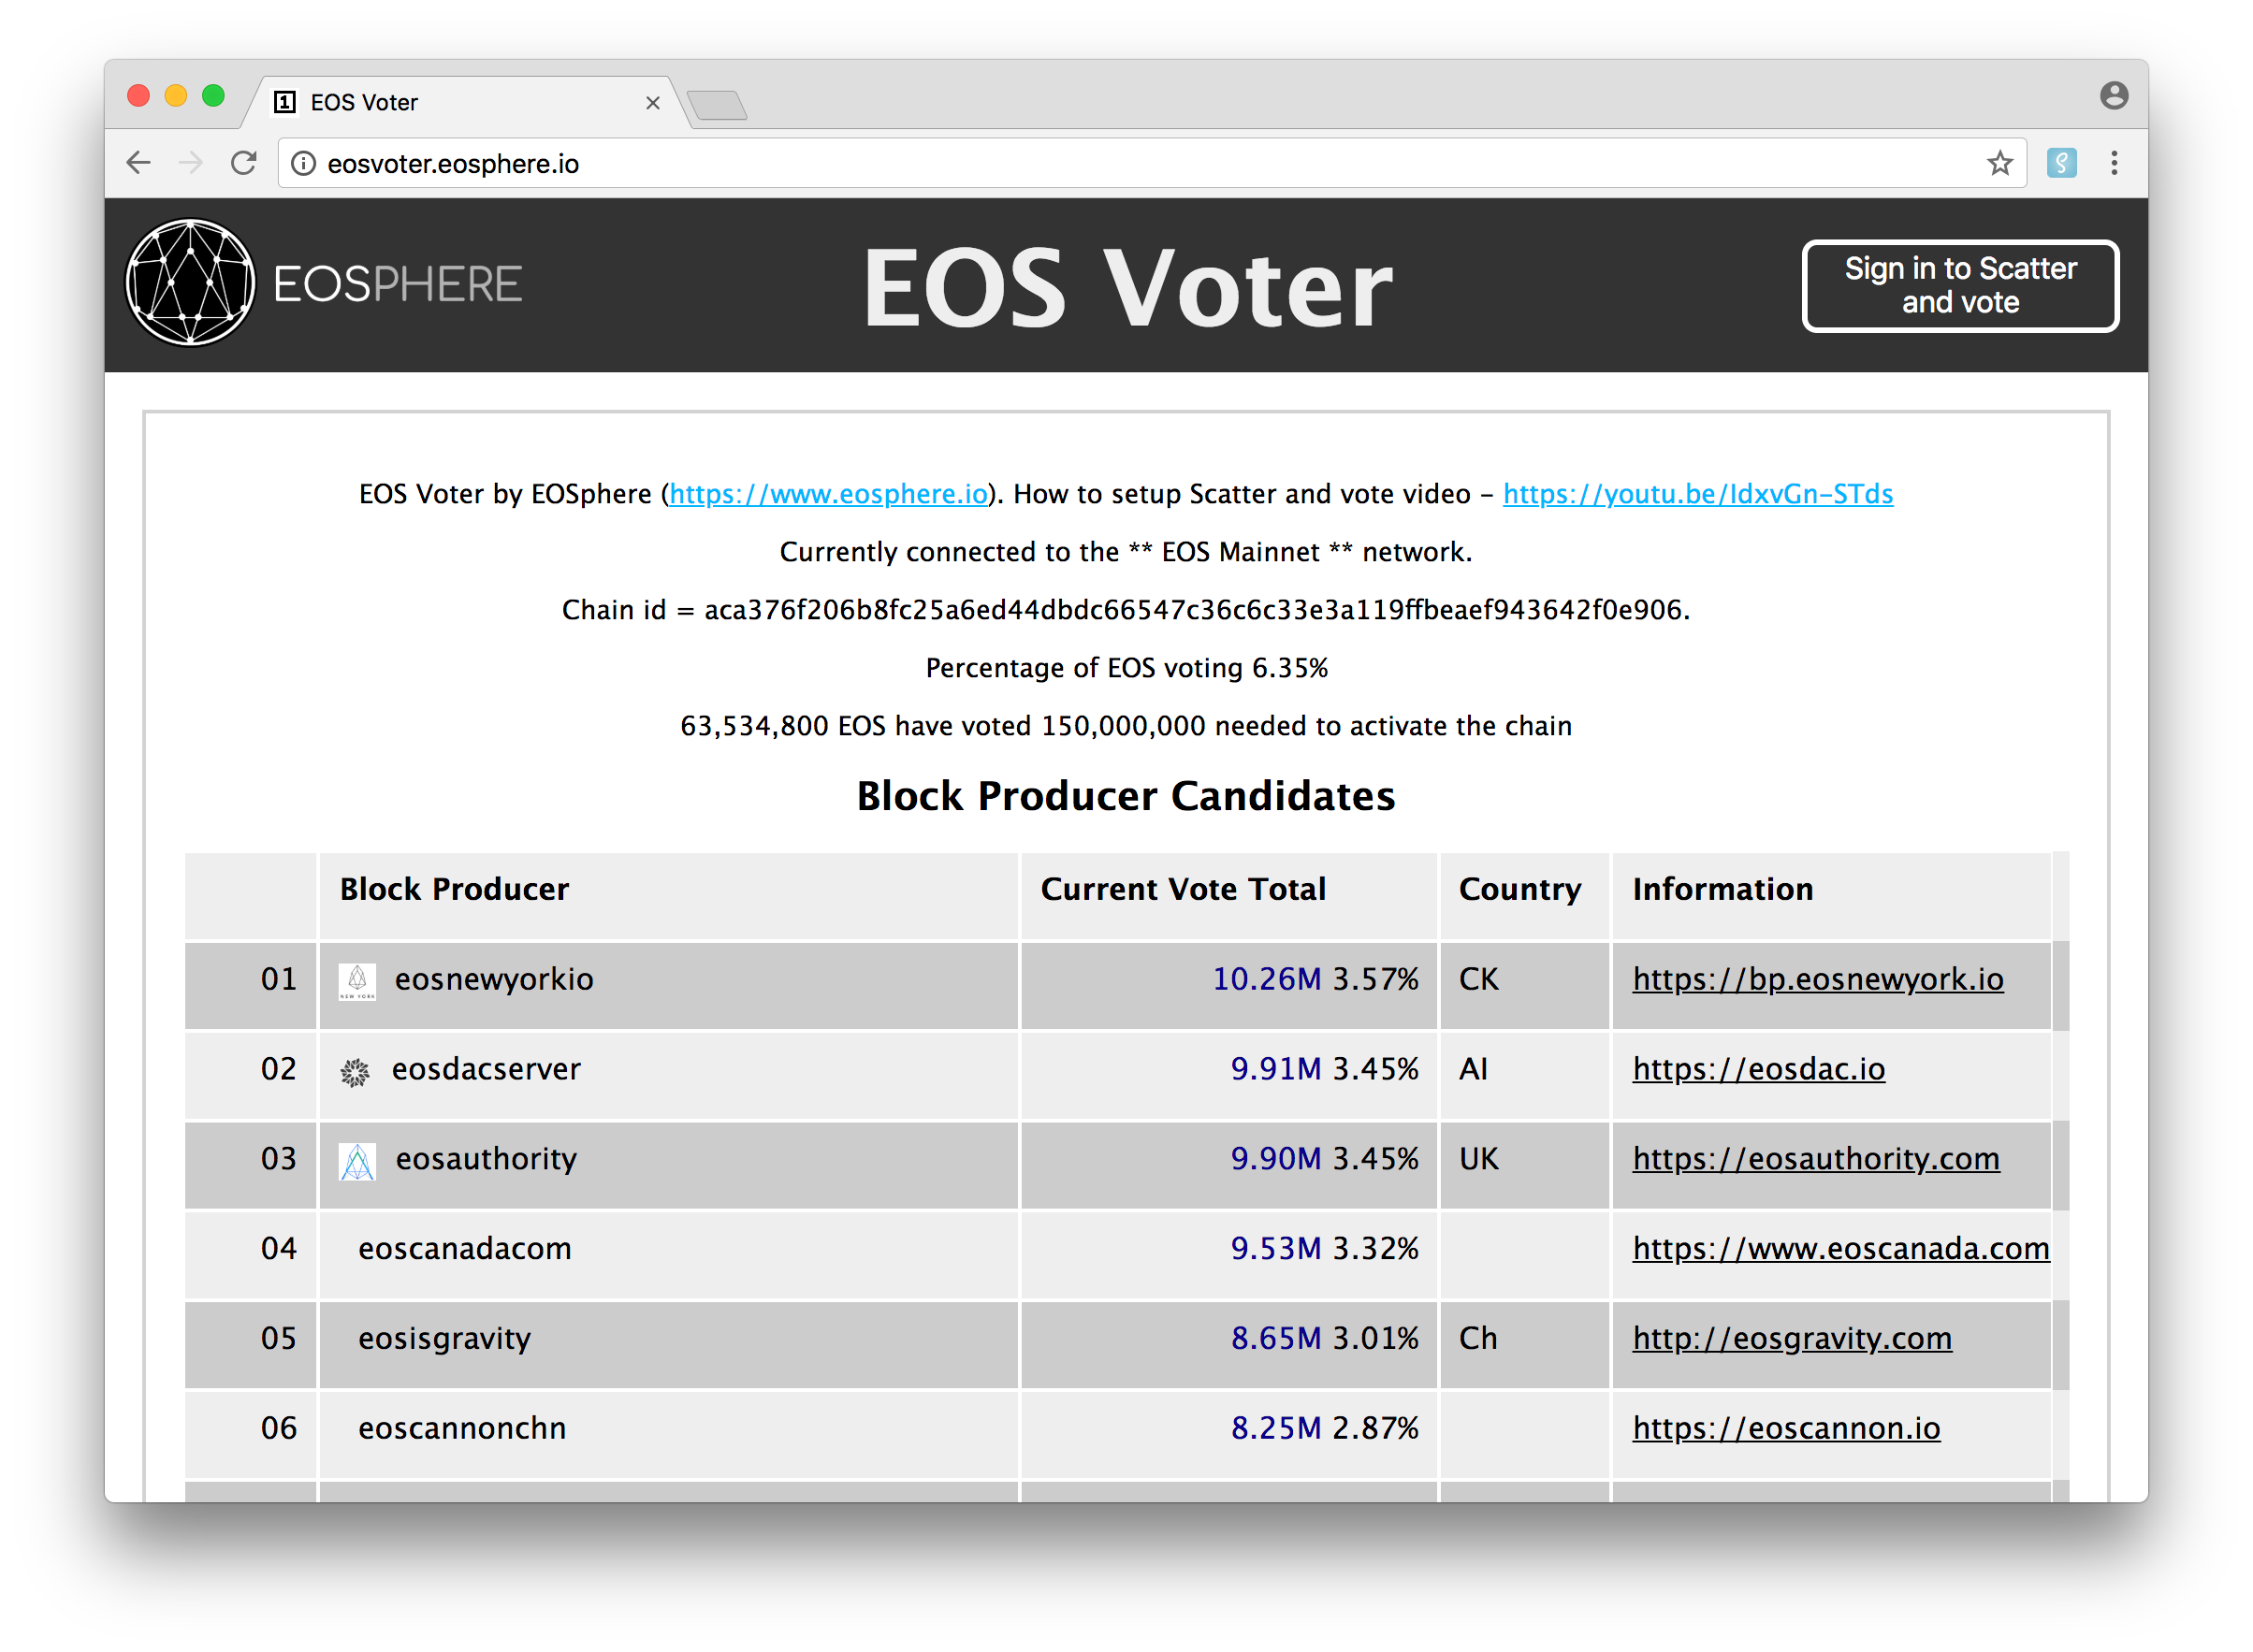Click the site info icon in address bar
The width and height of the screenshot is (2253, 1652).
[303, 163]
